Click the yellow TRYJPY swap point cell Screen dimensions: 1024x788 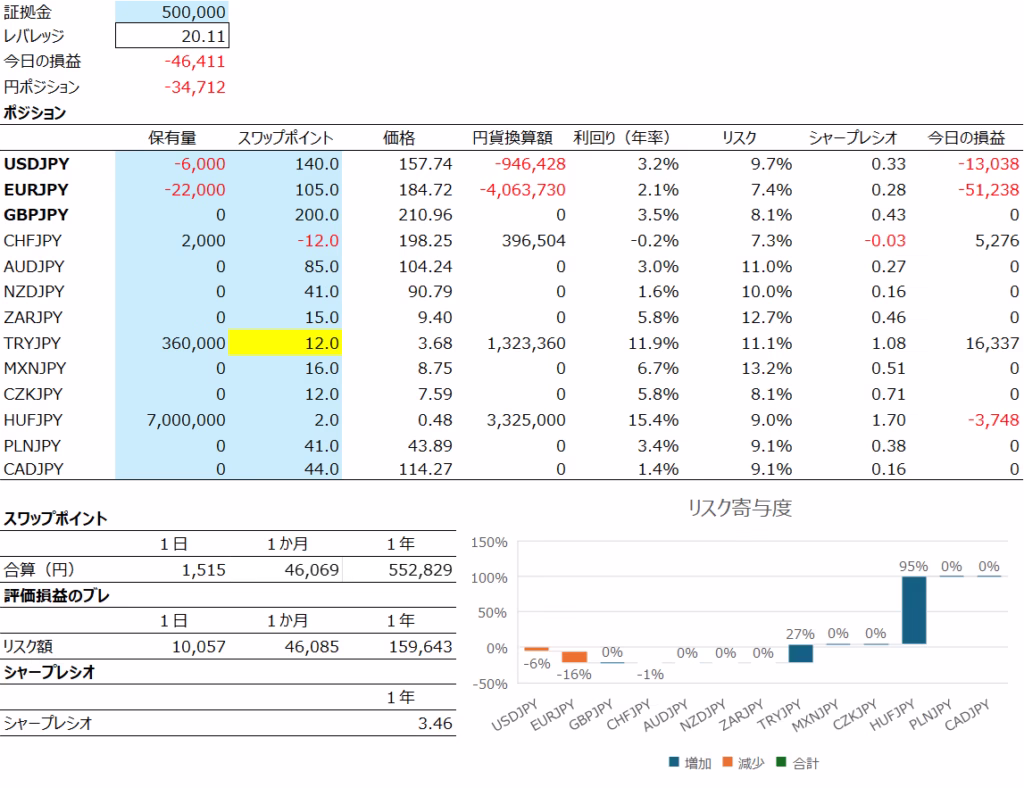coord(285,343)
